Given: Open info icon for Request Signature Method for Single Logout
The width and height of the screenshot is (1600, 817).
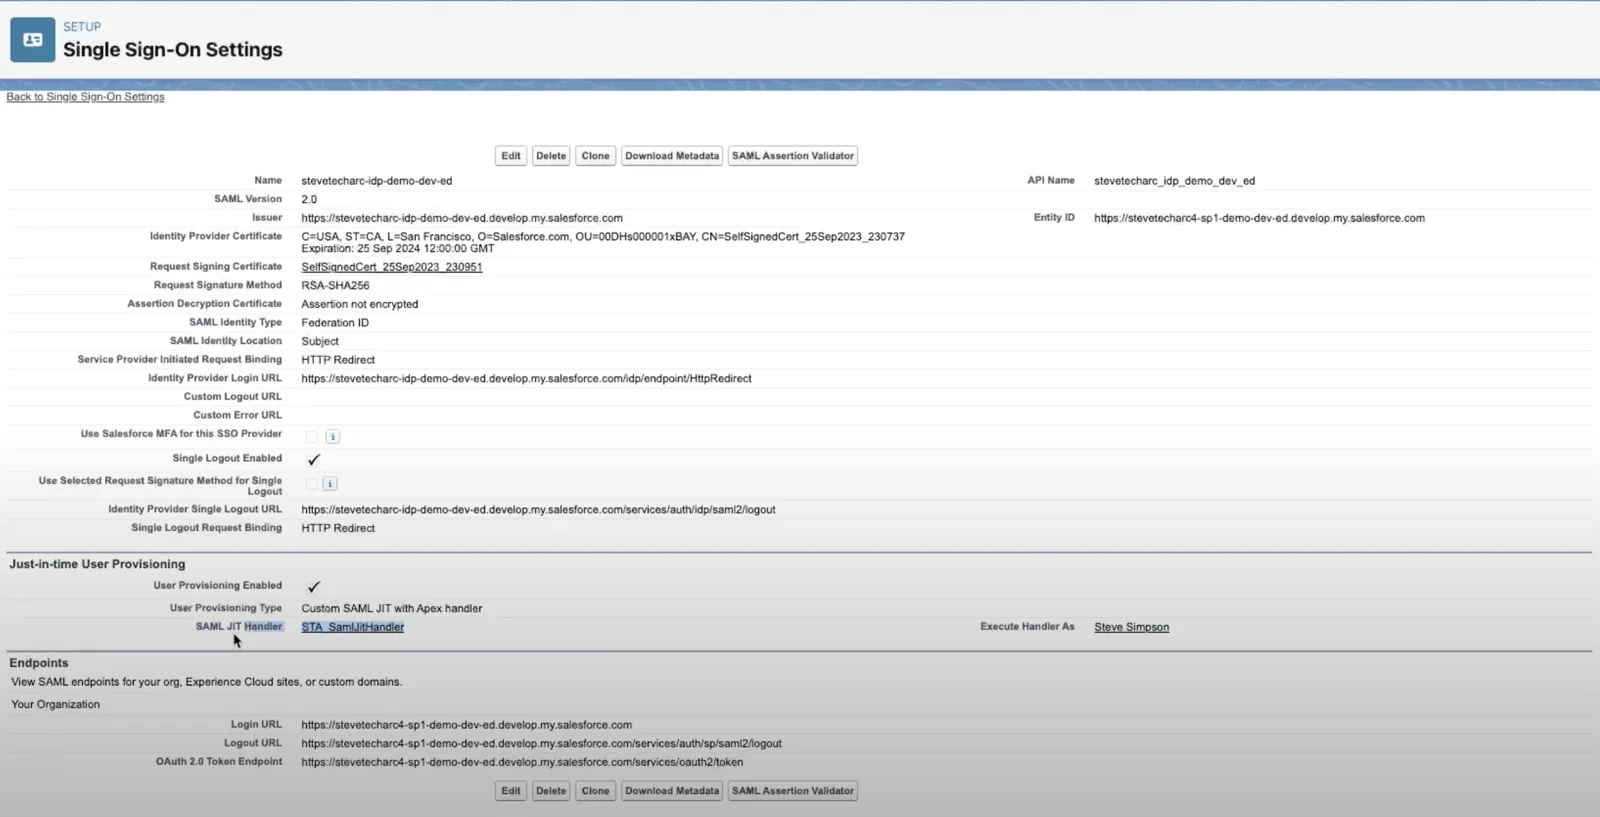Looking at the screenshot, I should click(x=330, y=484).
